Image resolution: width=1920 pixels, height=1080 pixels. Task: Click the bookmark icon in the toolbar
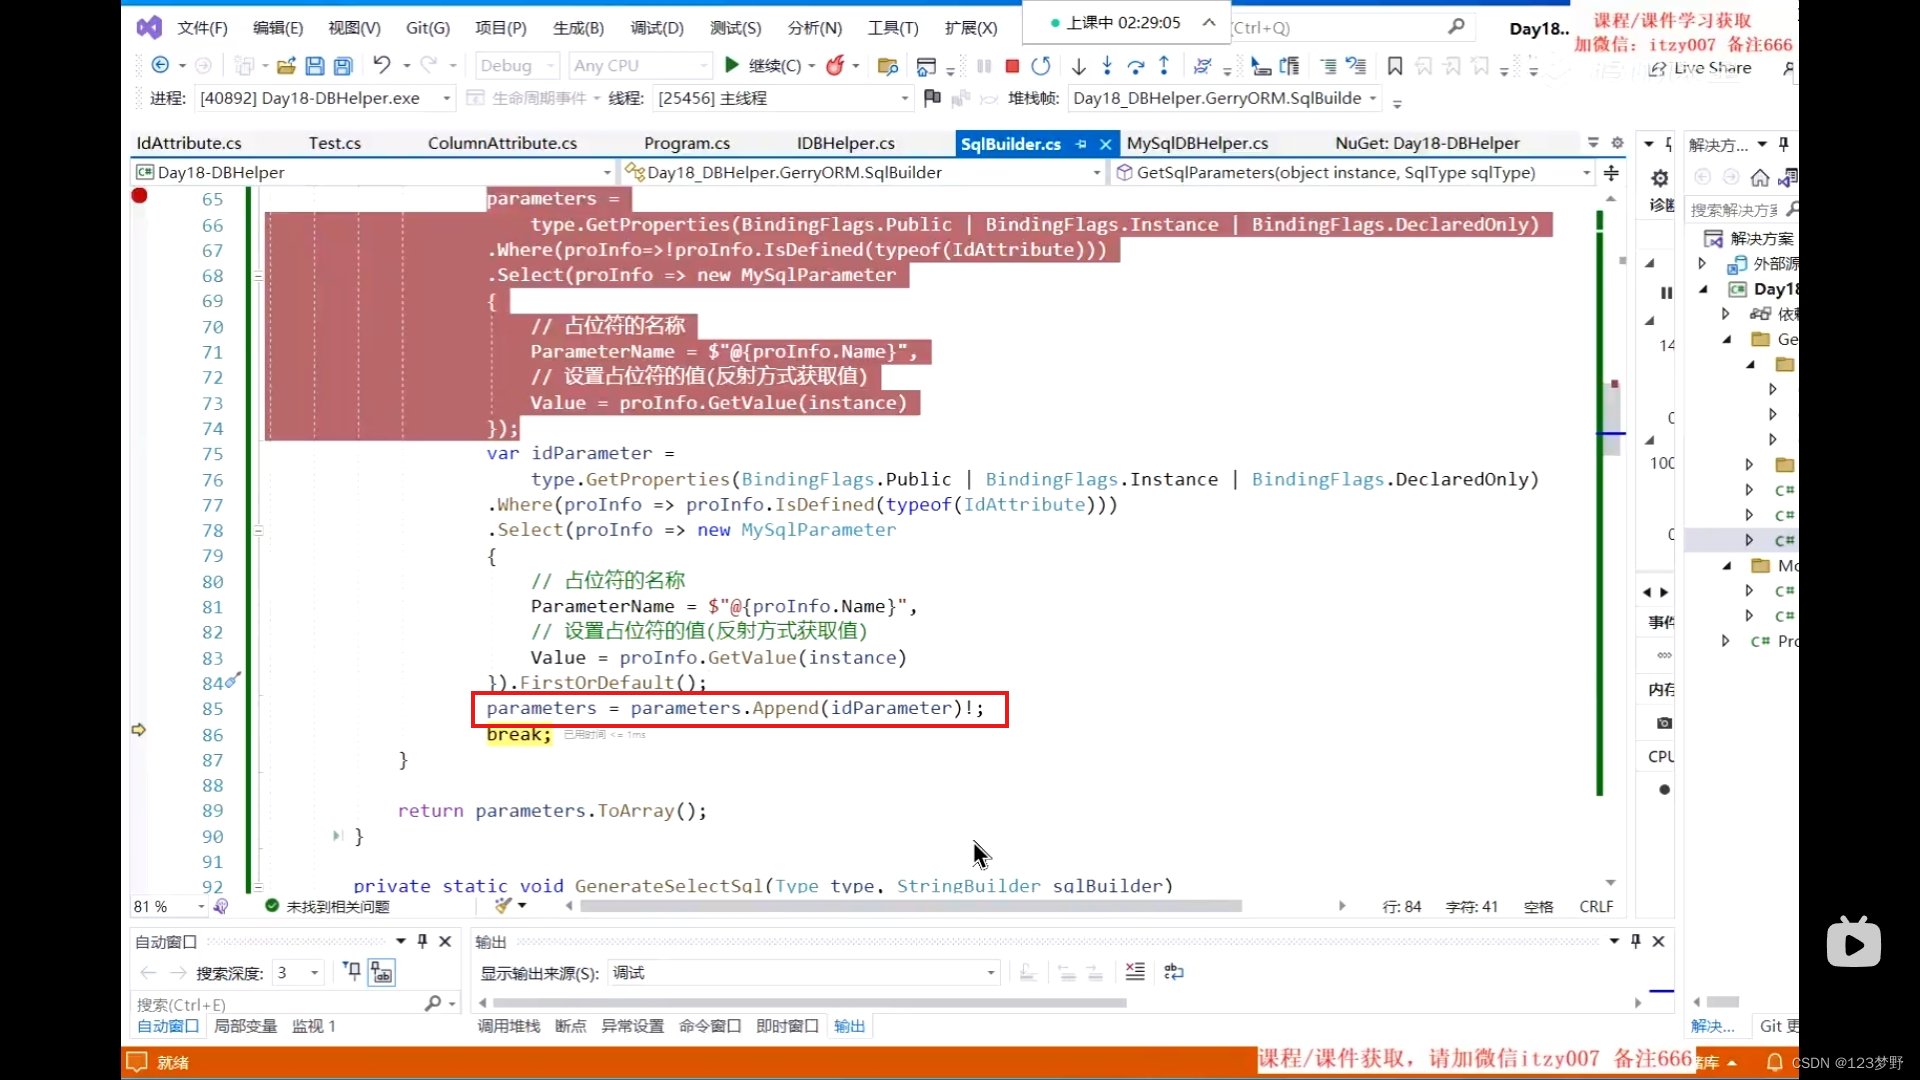1395,66
